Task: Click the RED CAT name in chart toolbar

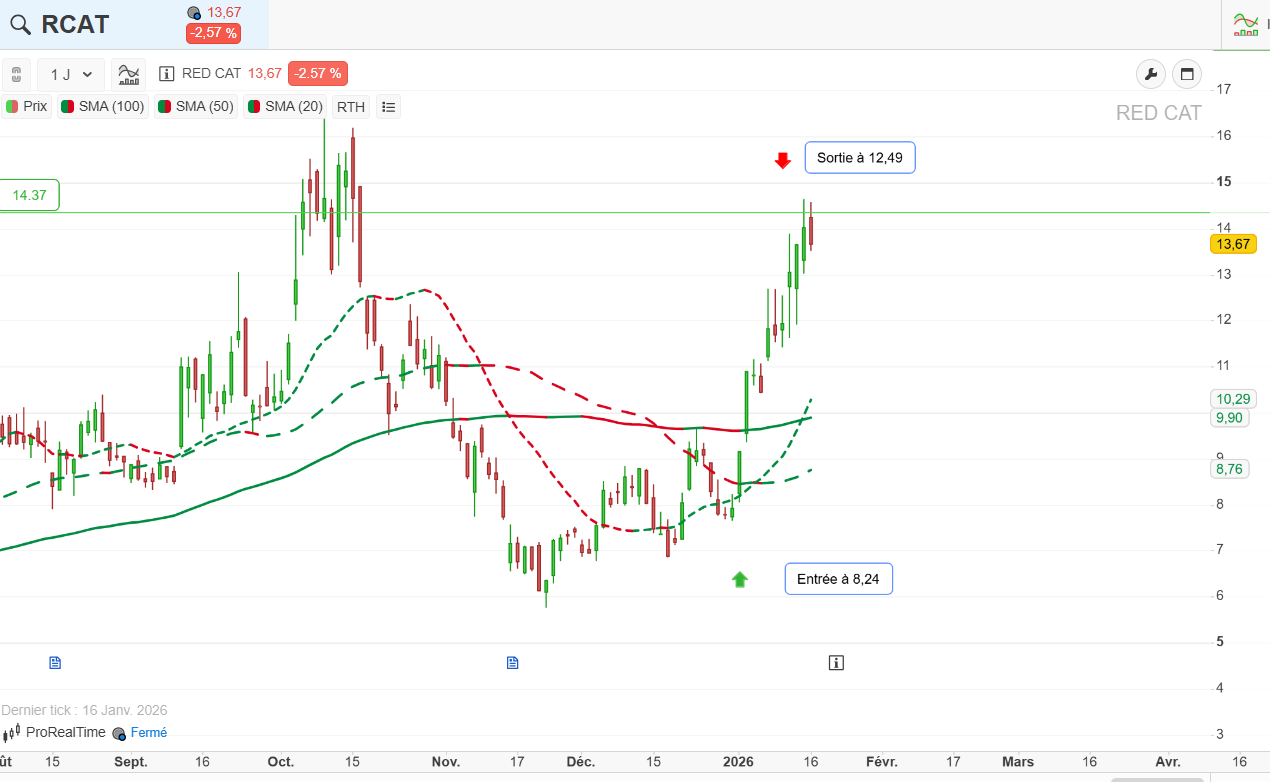Action: coord(211,73)
